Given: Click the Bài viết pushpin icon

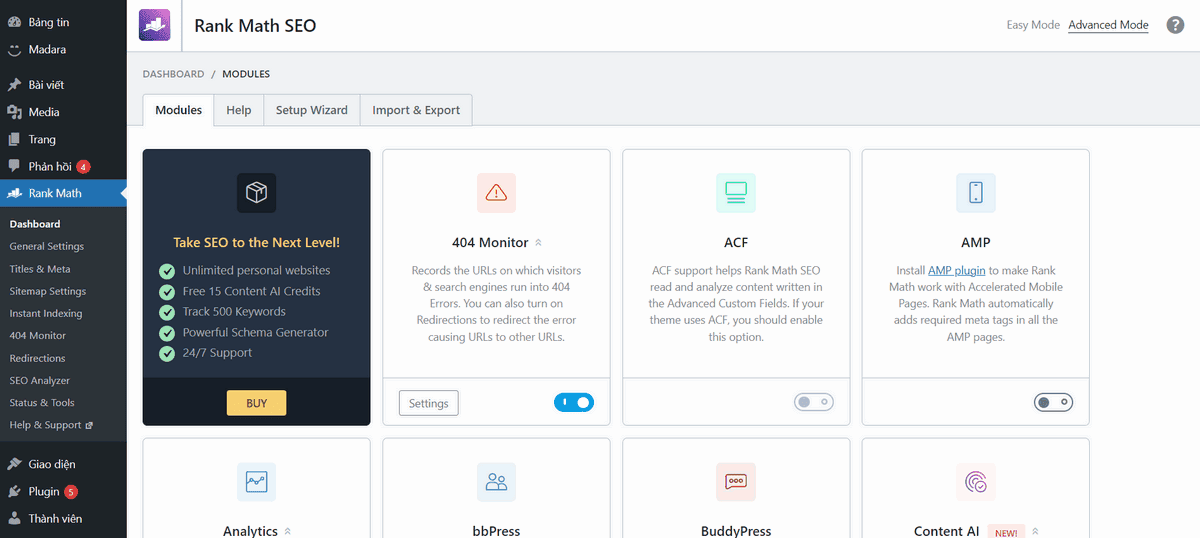Looking at the screenshot, I should click(x=15, y=85).
